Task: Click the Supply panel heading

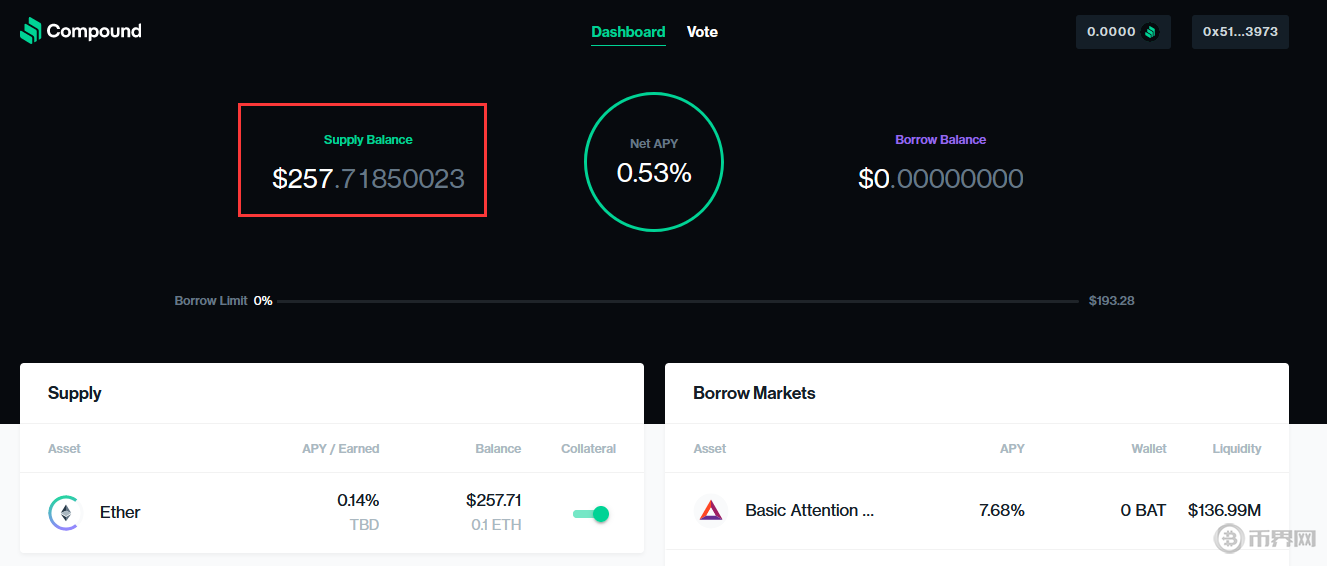Action: [75, 393]
